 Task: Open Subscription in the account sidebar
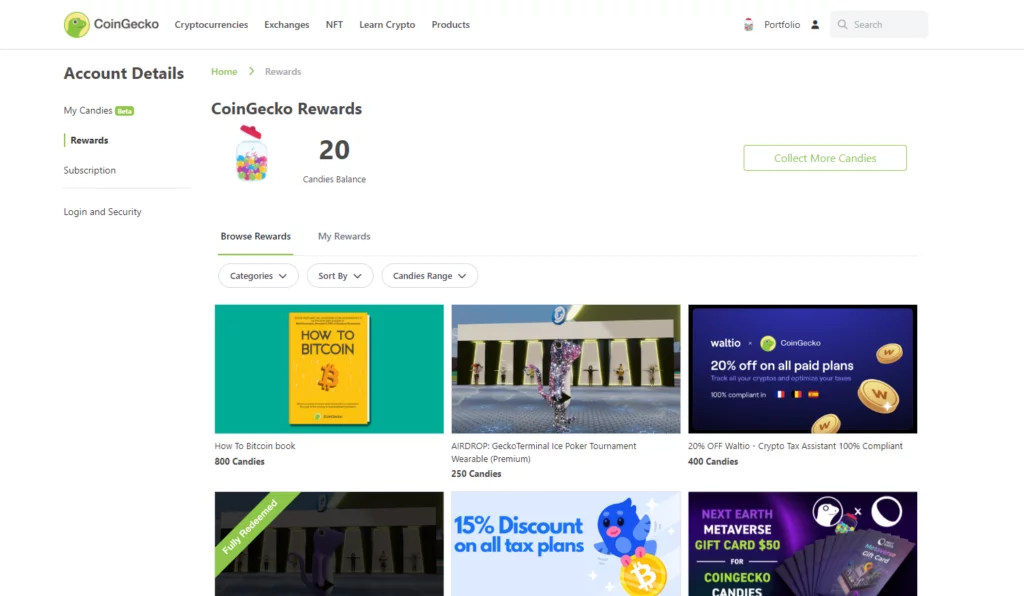point(89,170)
